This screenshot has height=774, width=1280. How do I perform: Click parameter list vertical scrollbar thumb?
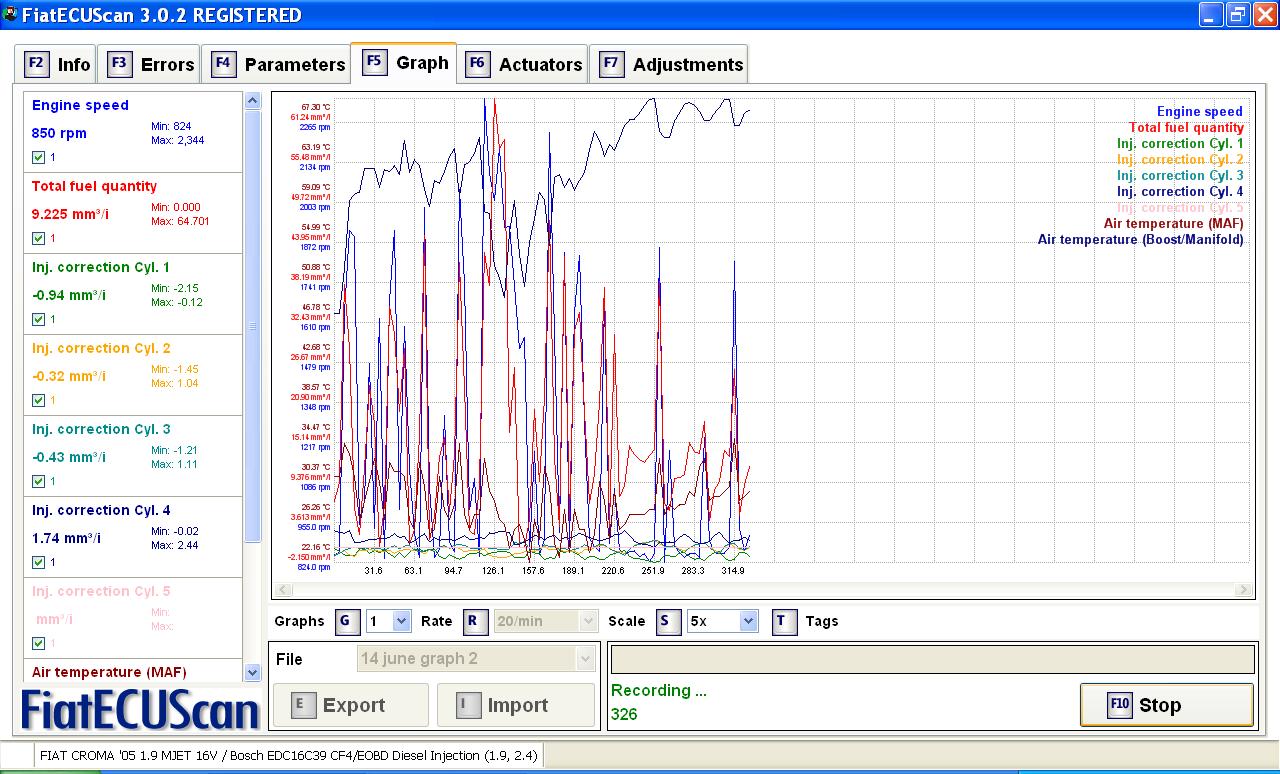pos(253,325)
